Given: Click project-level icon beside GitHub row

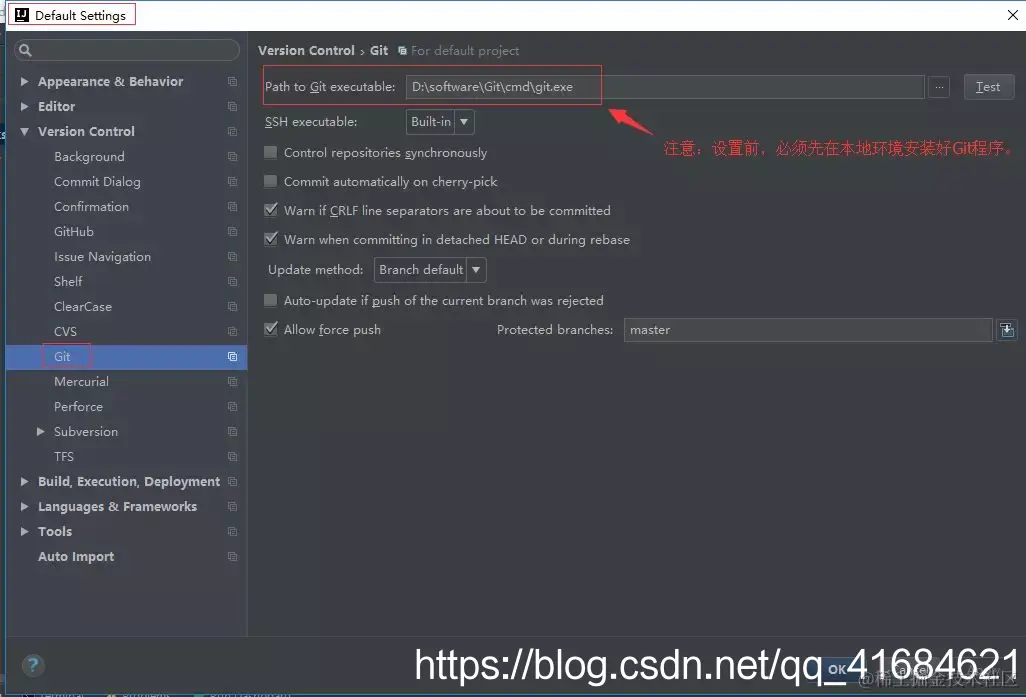Looking at the screenshot, I should tap(232, 232).
